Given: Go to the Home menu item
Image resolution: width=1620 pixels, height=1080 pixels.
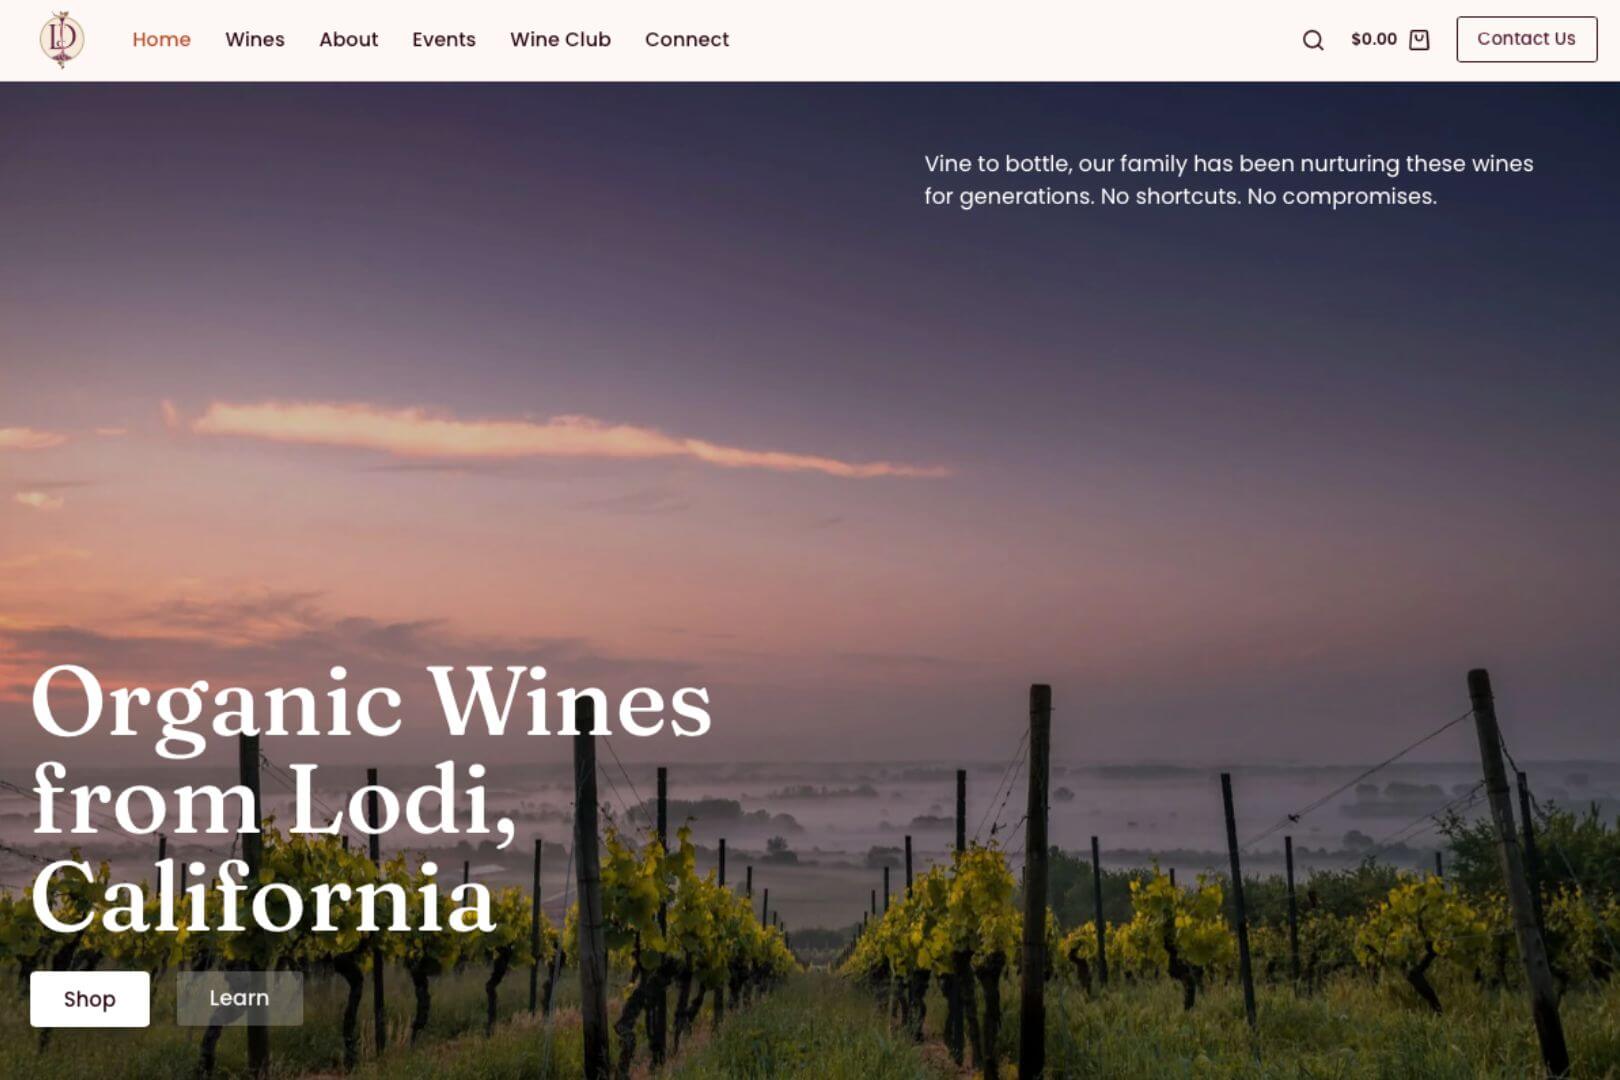Looking at the screenshot, I should click(x=161, y=39).
